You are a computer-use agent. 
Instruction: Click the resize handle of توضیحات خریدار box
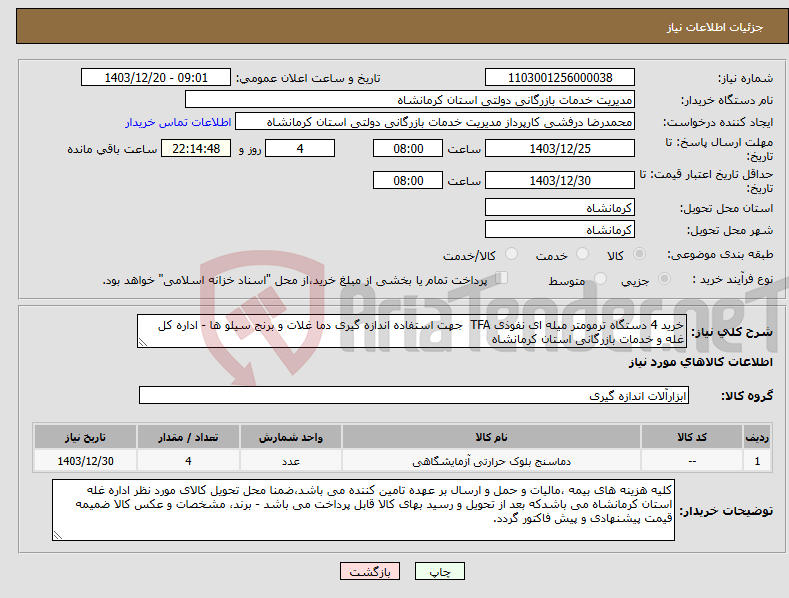coord(58,535)
